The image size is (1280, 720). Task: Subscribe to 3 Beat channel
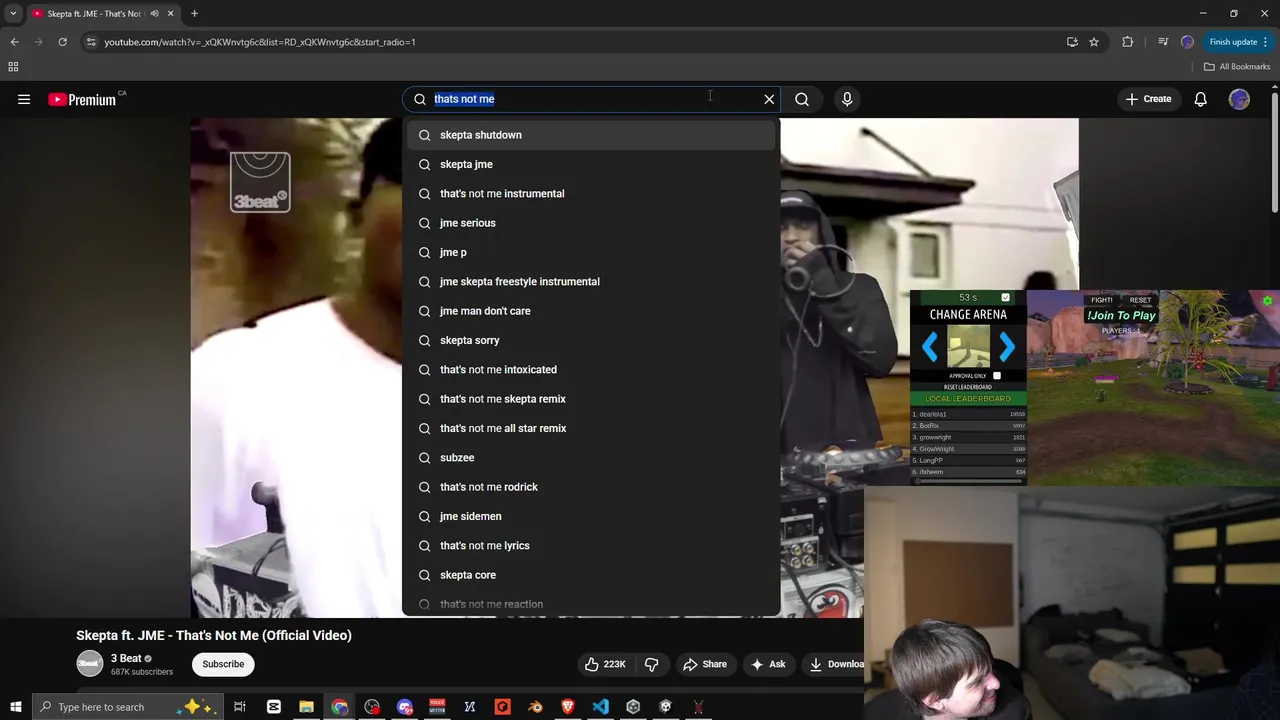point(223,664)
